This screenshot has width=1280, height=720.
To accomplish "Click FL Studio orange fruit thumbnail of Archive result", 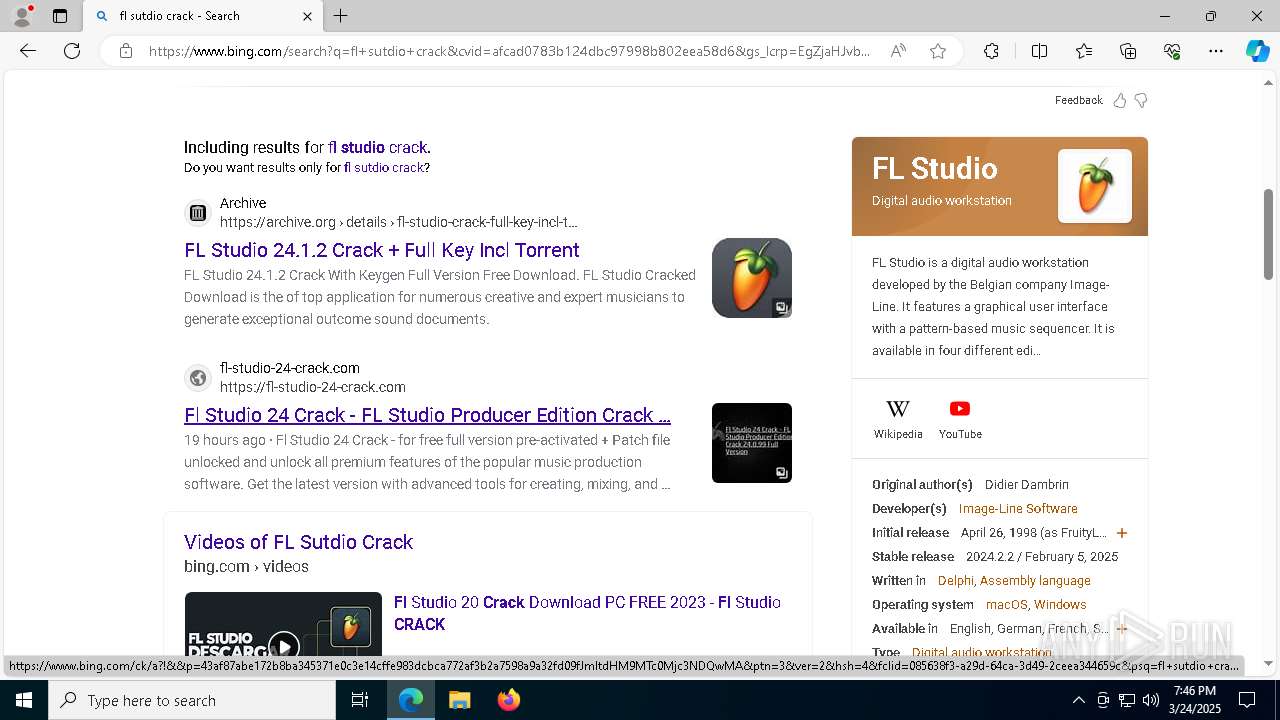I will coord(752,278).
